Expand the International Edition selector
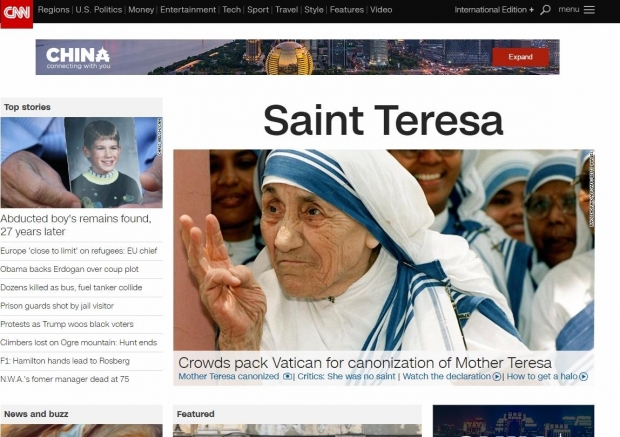 tap(494, 10)
